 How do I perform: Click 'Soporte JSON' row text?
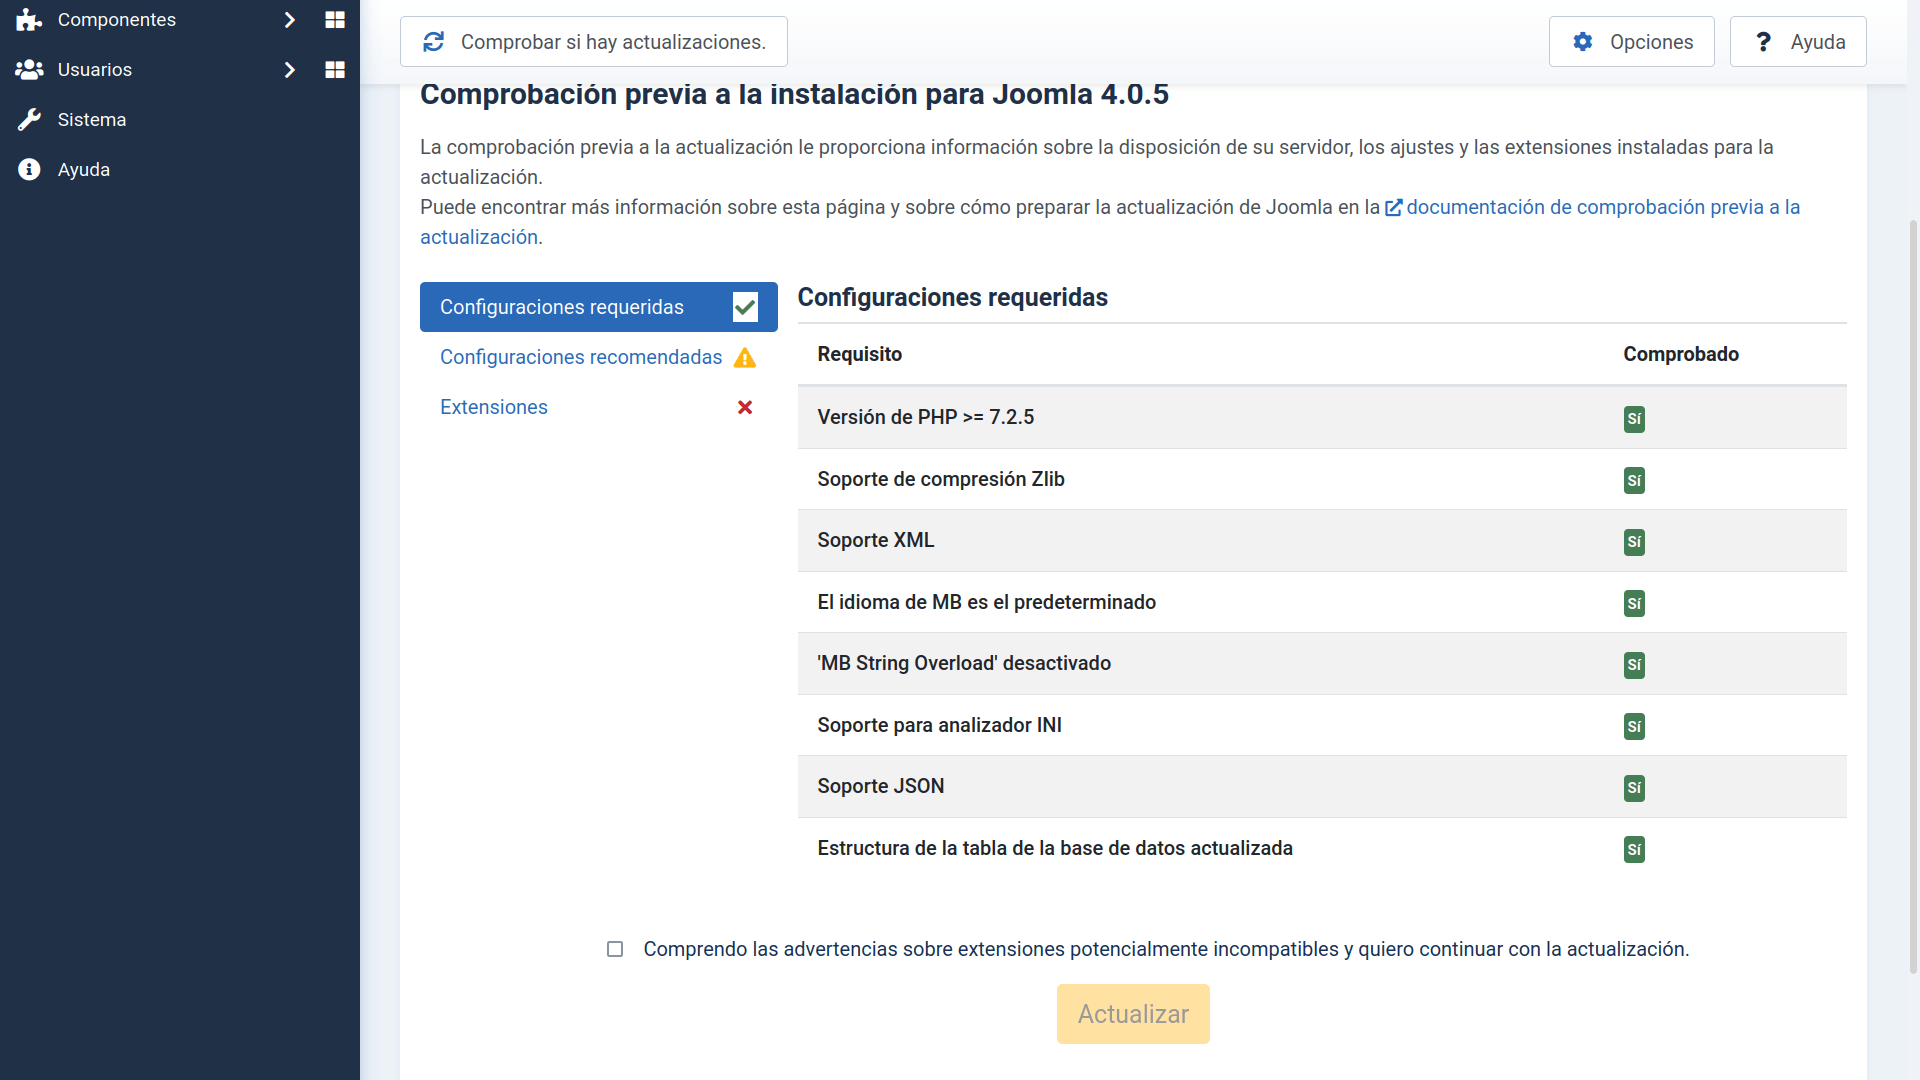(881, 786)
